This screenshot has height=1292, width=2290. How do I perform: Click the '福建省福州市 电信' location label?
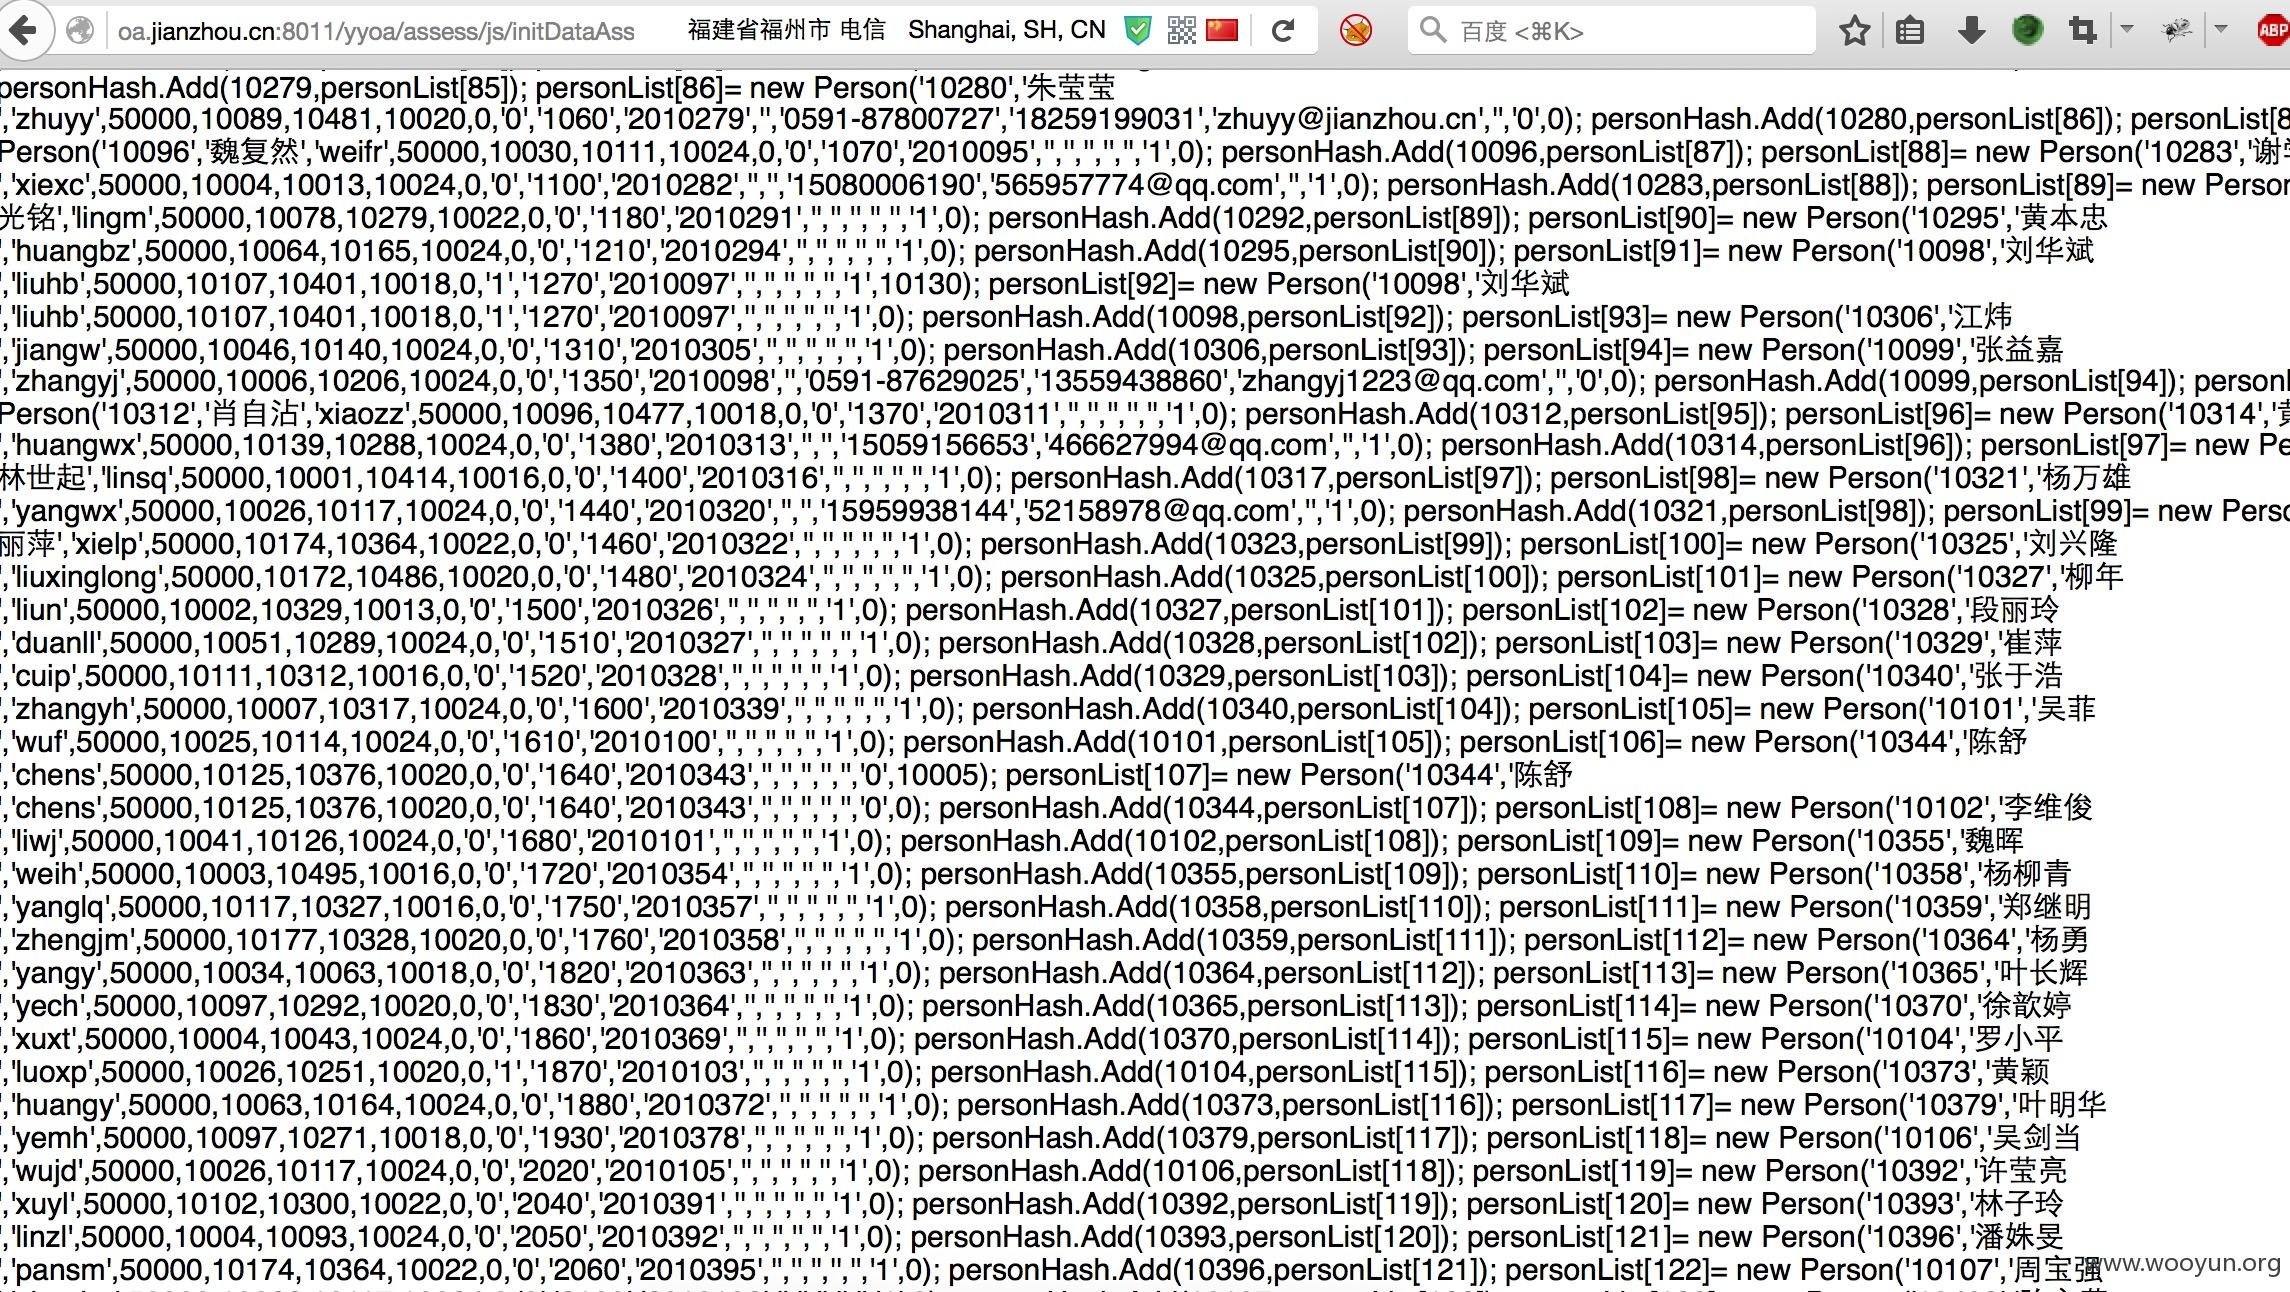(786, 30)
